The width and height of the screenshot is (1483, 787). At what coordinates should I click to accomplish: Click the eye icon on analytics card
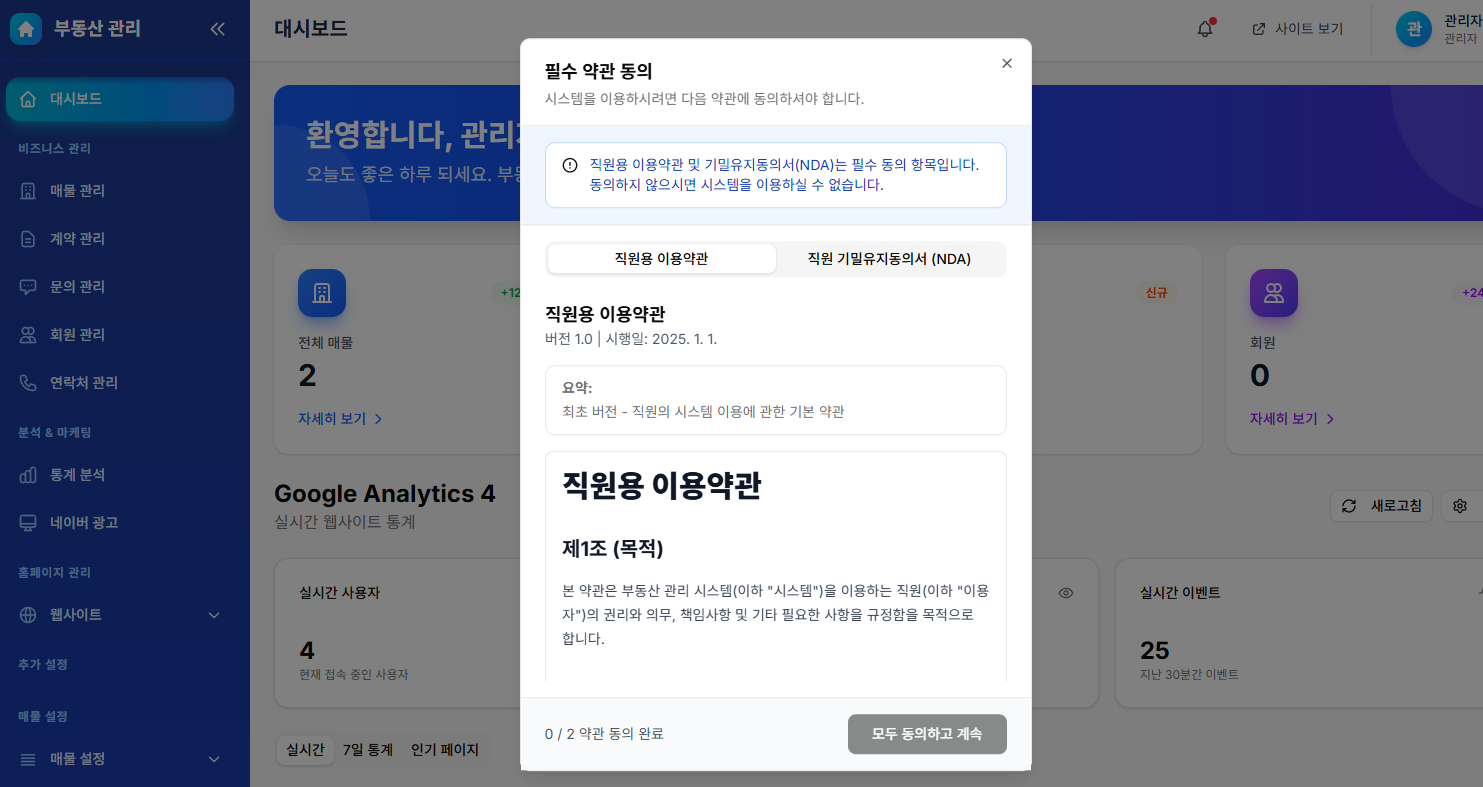(1066, 593)
